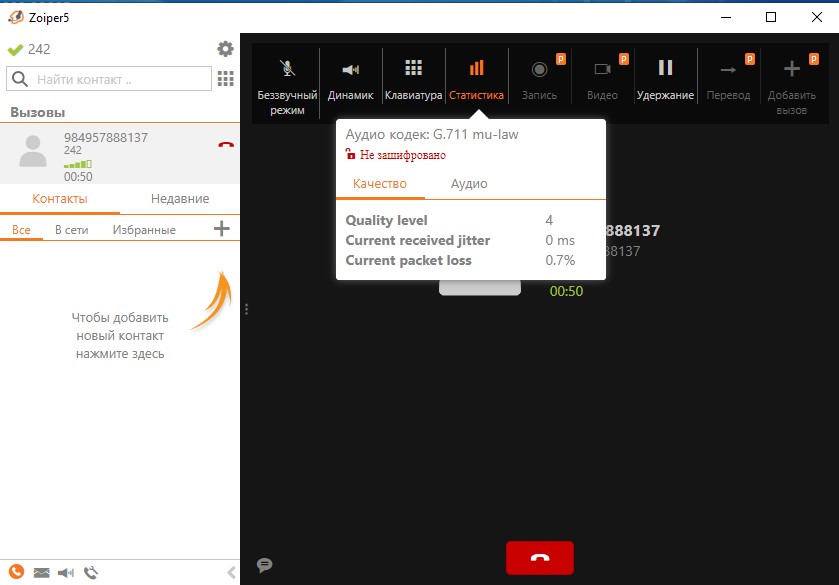The height and width of the screenshot is (585, 839).
Task: Show Избранные contacts filter
Action: tap(144, 230)
